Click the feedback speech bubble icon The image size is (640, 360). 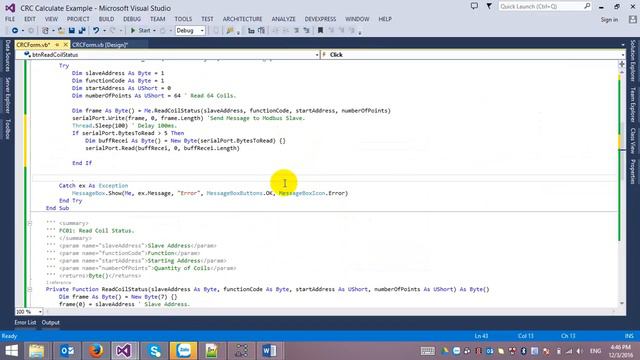point(474,7)
